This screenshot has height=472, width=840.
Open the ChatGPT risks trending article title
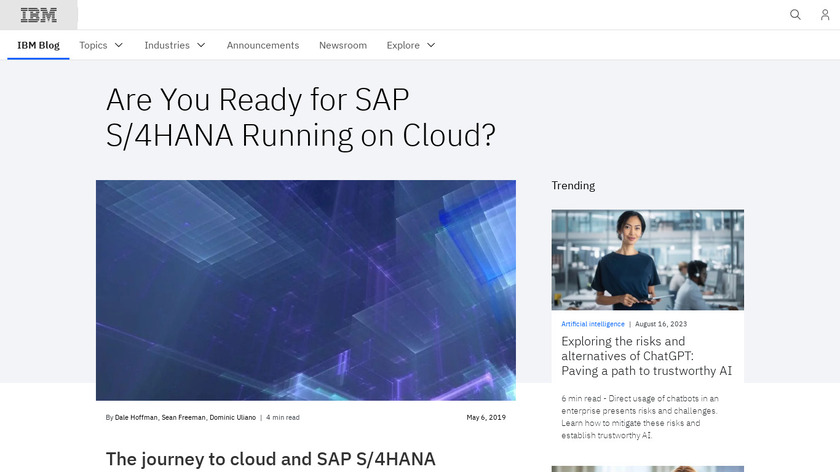(x=646, y=356)
